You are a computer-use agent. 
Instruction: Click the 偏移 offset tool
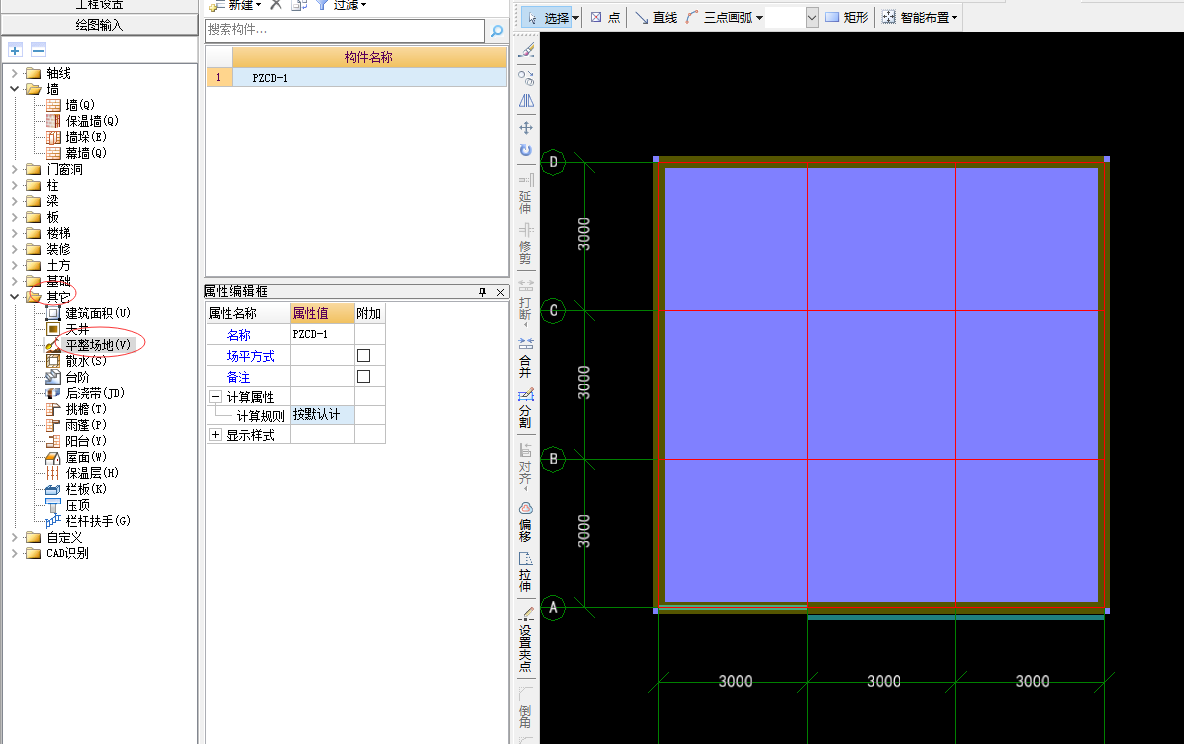(x=526, y=522)
